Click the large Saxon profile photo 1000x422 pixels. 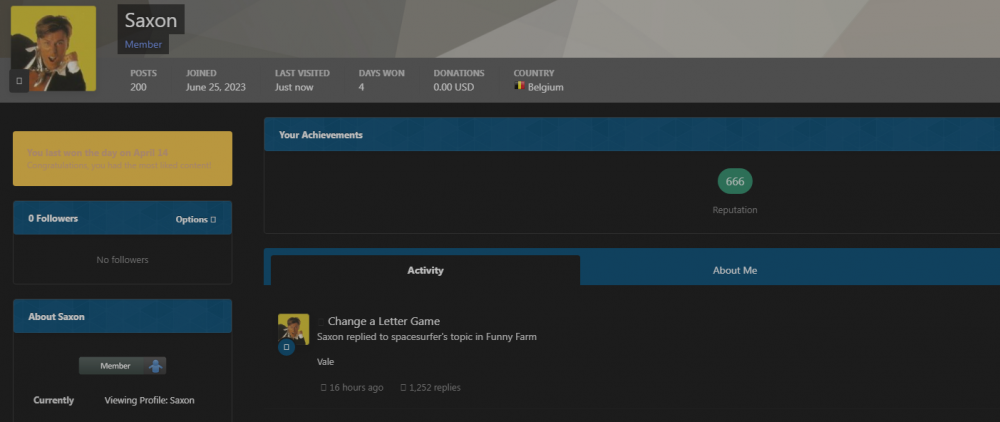(54, 48)
